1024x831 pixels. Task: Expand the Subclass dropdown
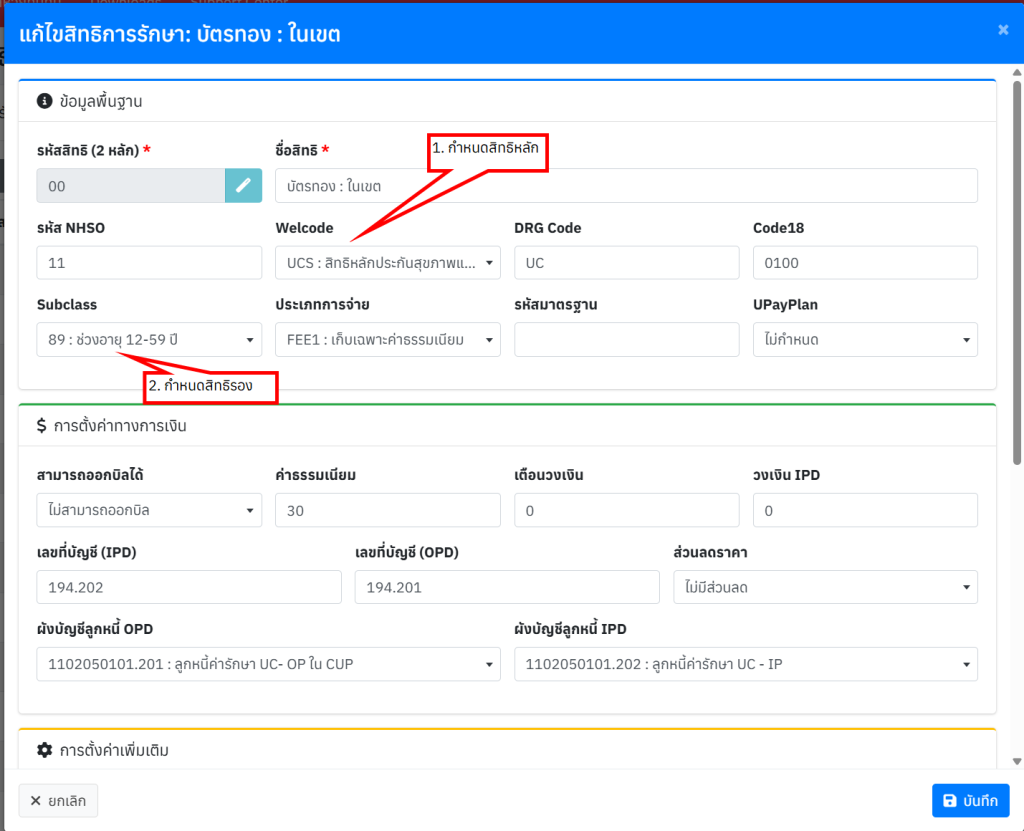point(149,340)
